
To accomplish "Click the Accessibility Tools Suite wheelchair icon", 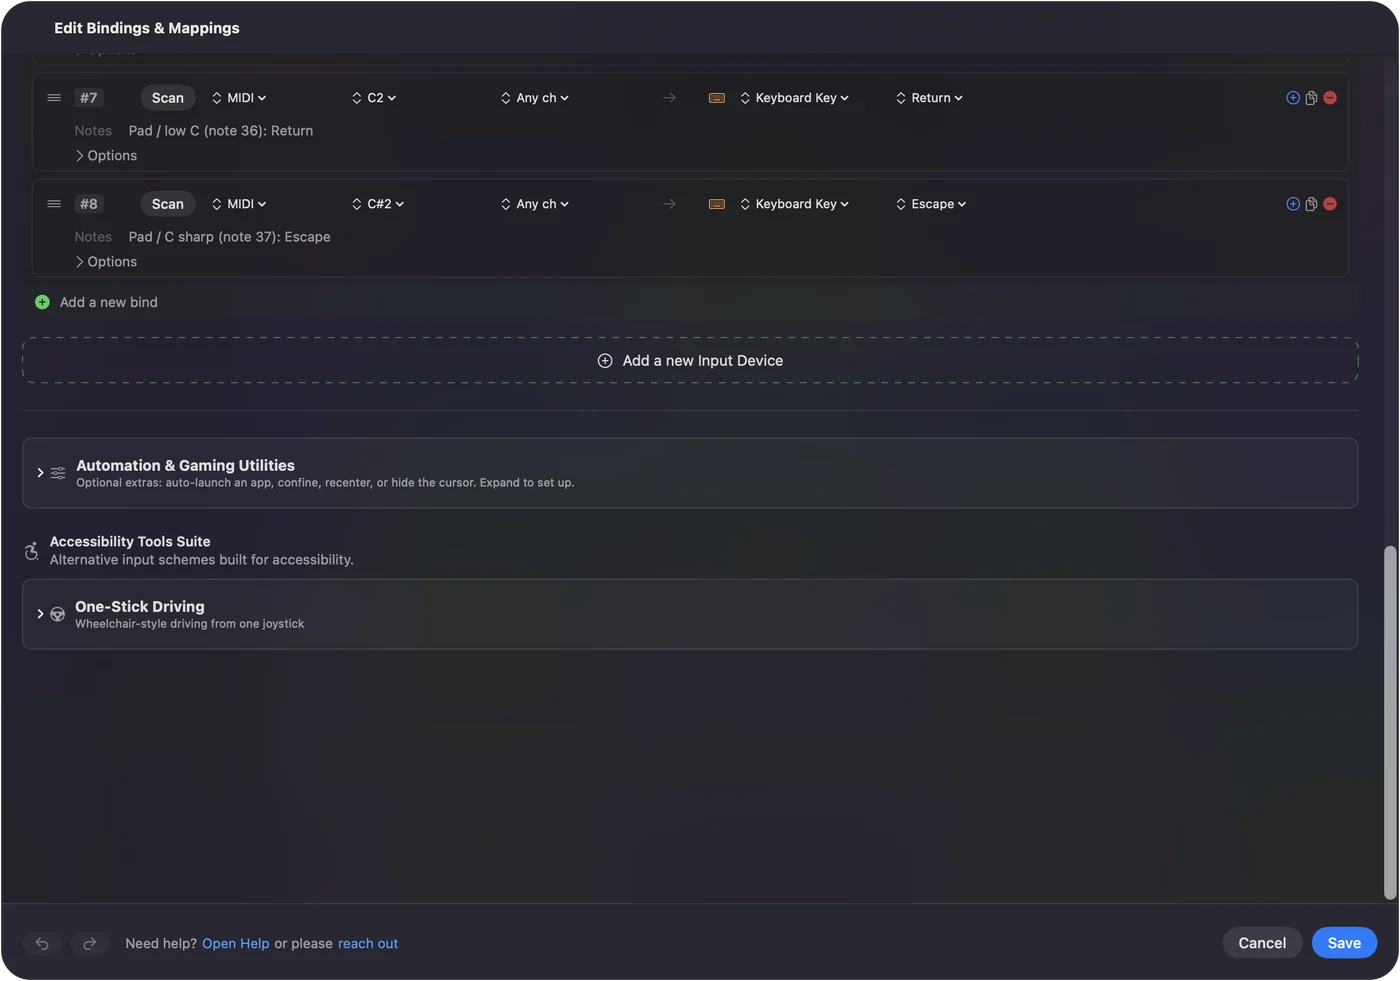I will point(32,550).
